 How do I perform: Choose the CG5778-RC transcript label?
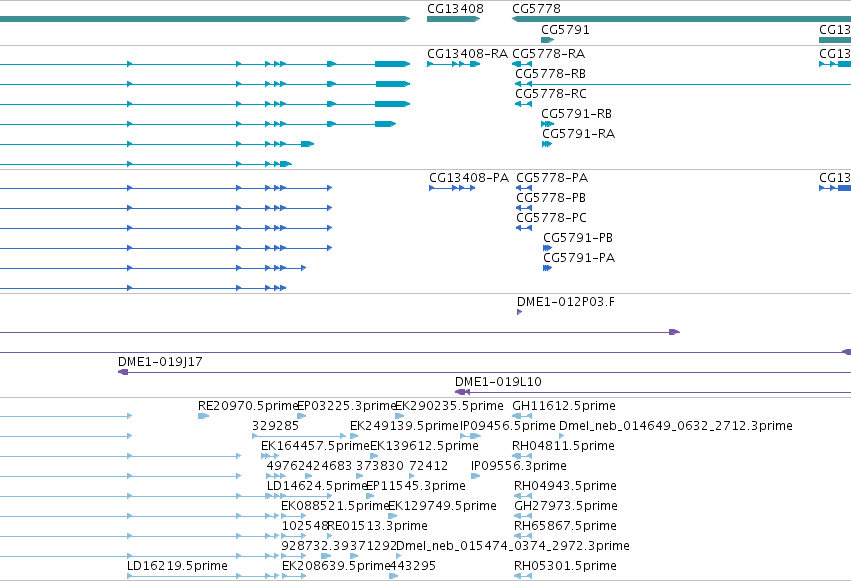pyautogui.click(x=551, y=94)
